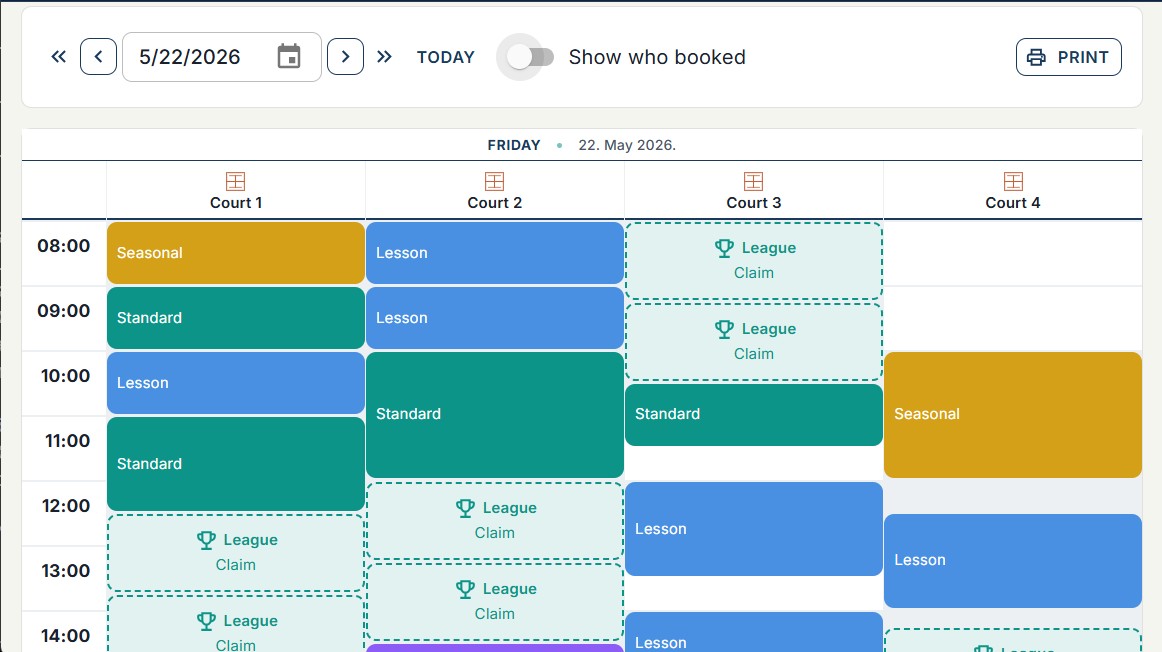This screenshot has height=652, width=1162.
Task: Select the Court 2 column header label
Action: (494, 203)
